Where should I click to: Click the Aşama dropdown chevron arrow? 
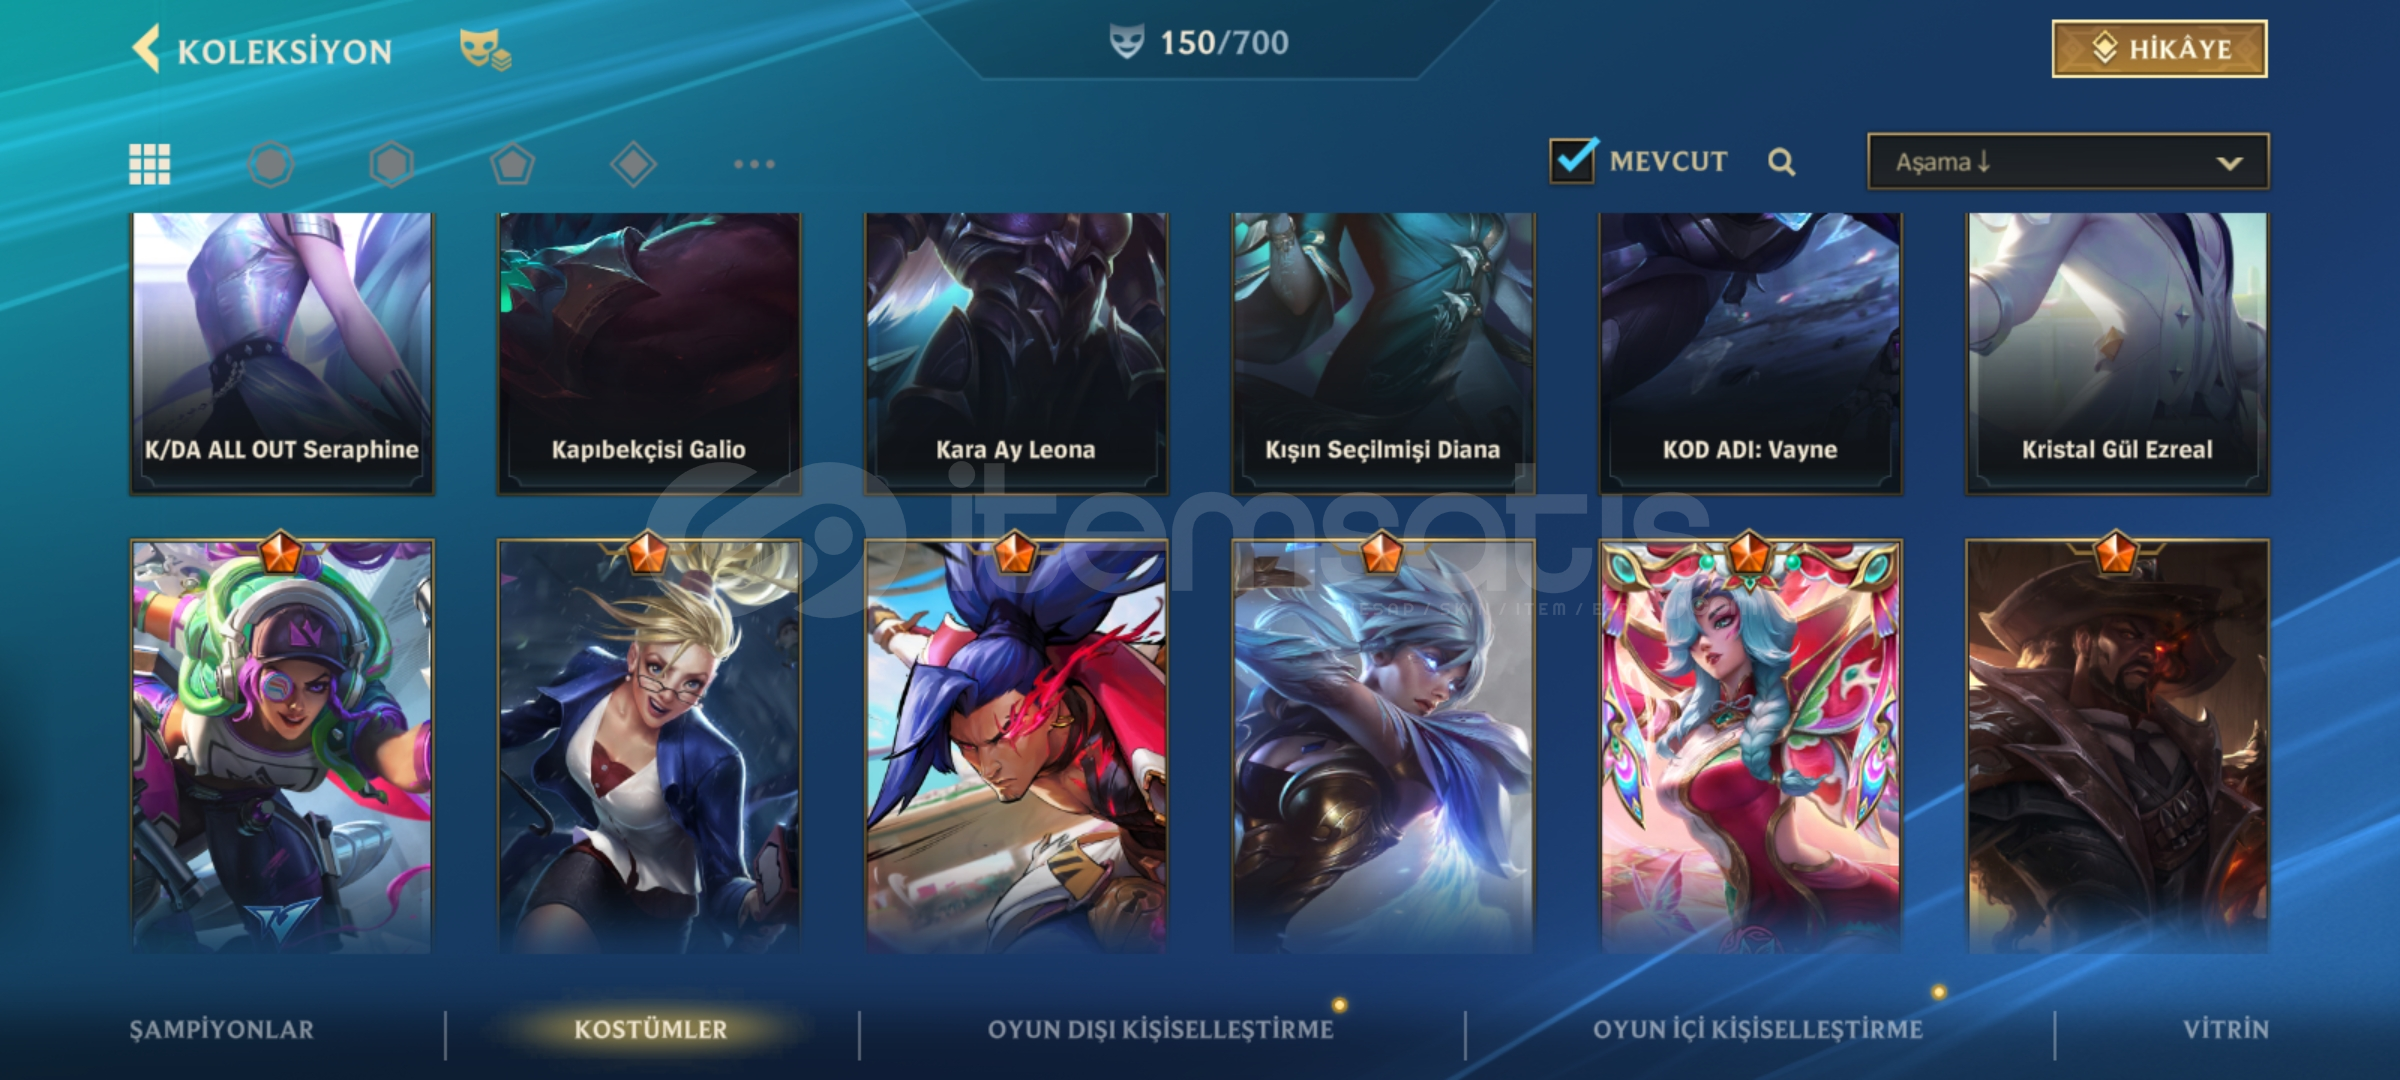2229,163
